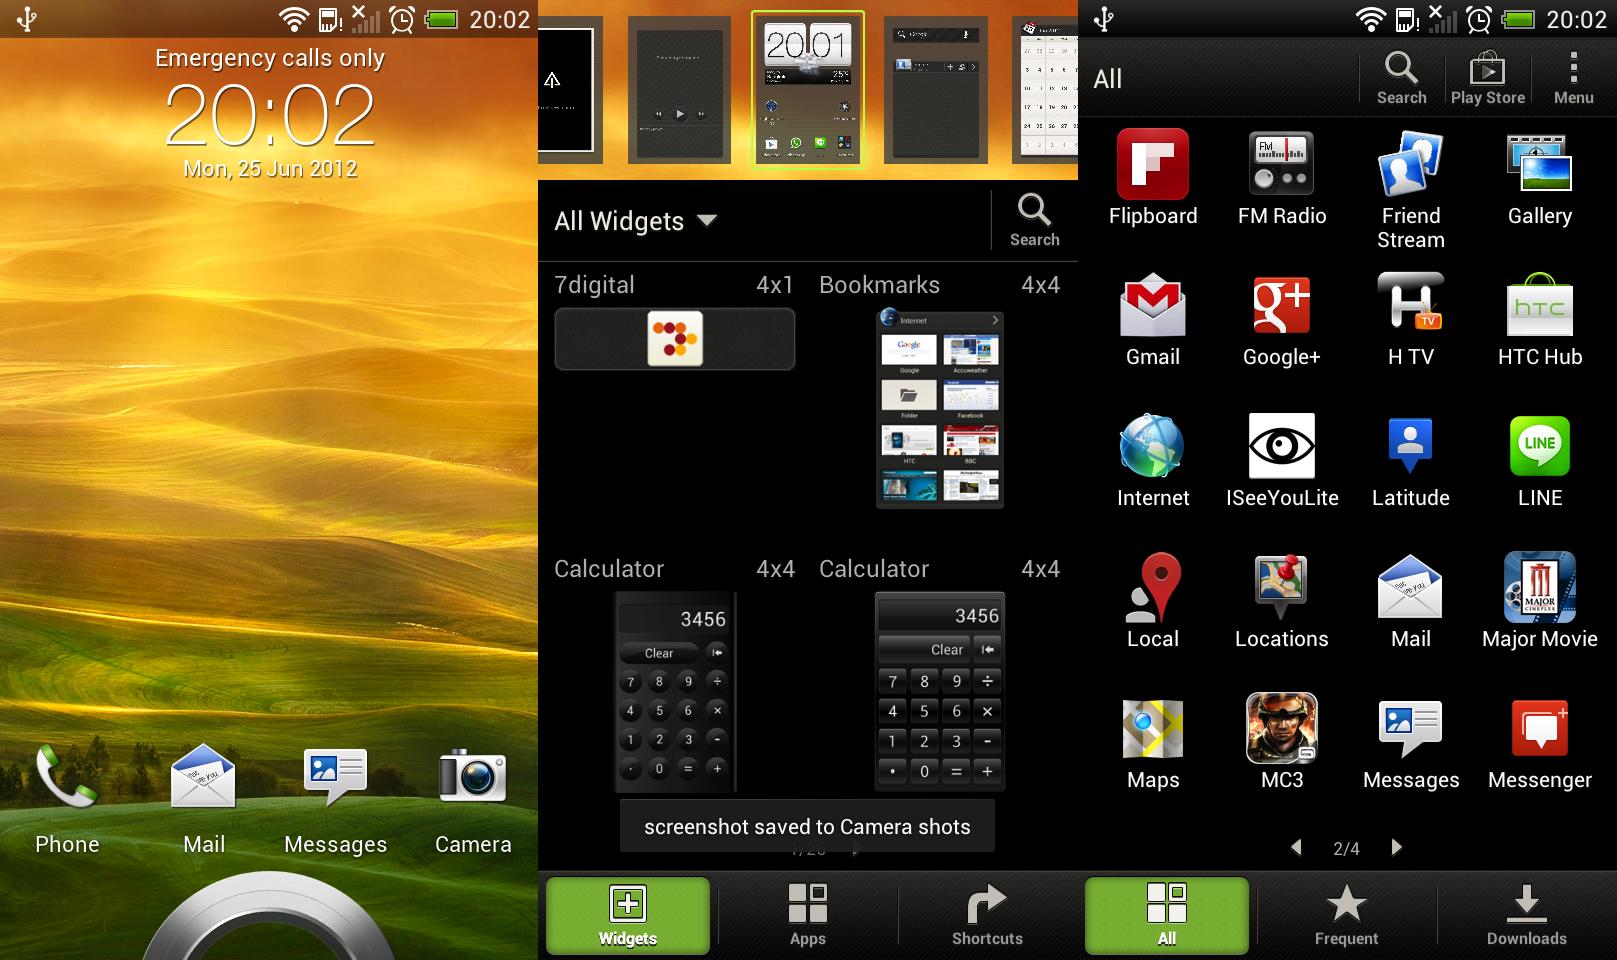Image resolution: width=1617 pixels, height=960 pixels.
Task: Switch to Shortcuts tab
Action: pos(987,915)
